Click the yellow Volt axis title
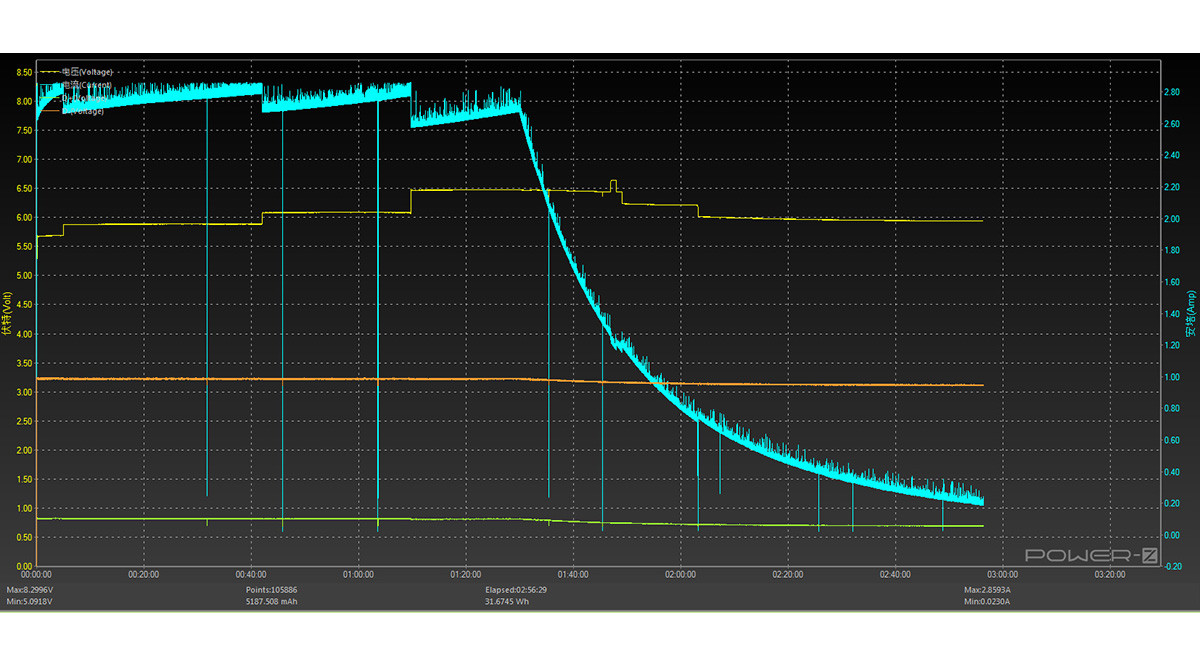 pyautogui.click(x=8, y=315)
